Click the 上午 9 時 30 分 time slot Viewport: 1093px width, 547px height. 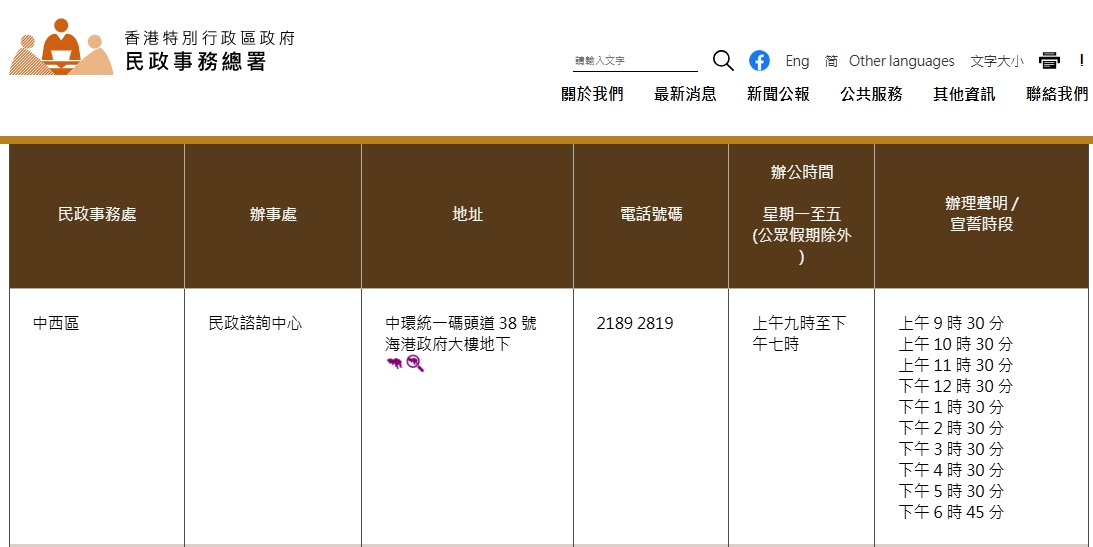point(951,323)
